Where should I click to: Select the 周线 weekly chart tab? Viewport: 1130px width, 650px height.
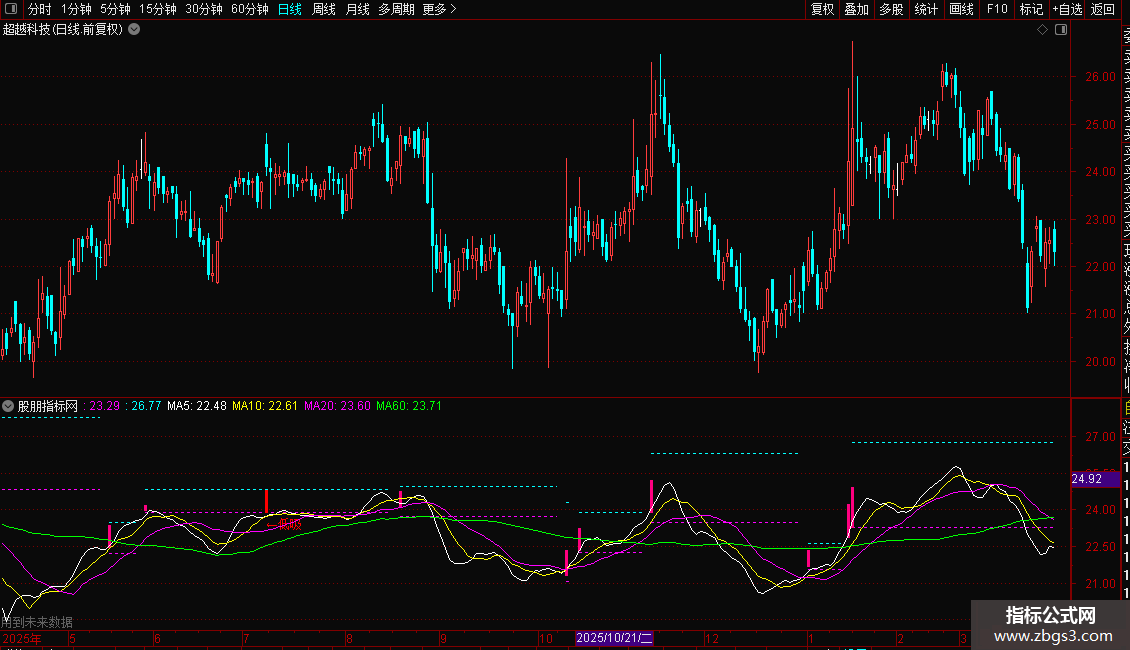[x=324, y=9]
